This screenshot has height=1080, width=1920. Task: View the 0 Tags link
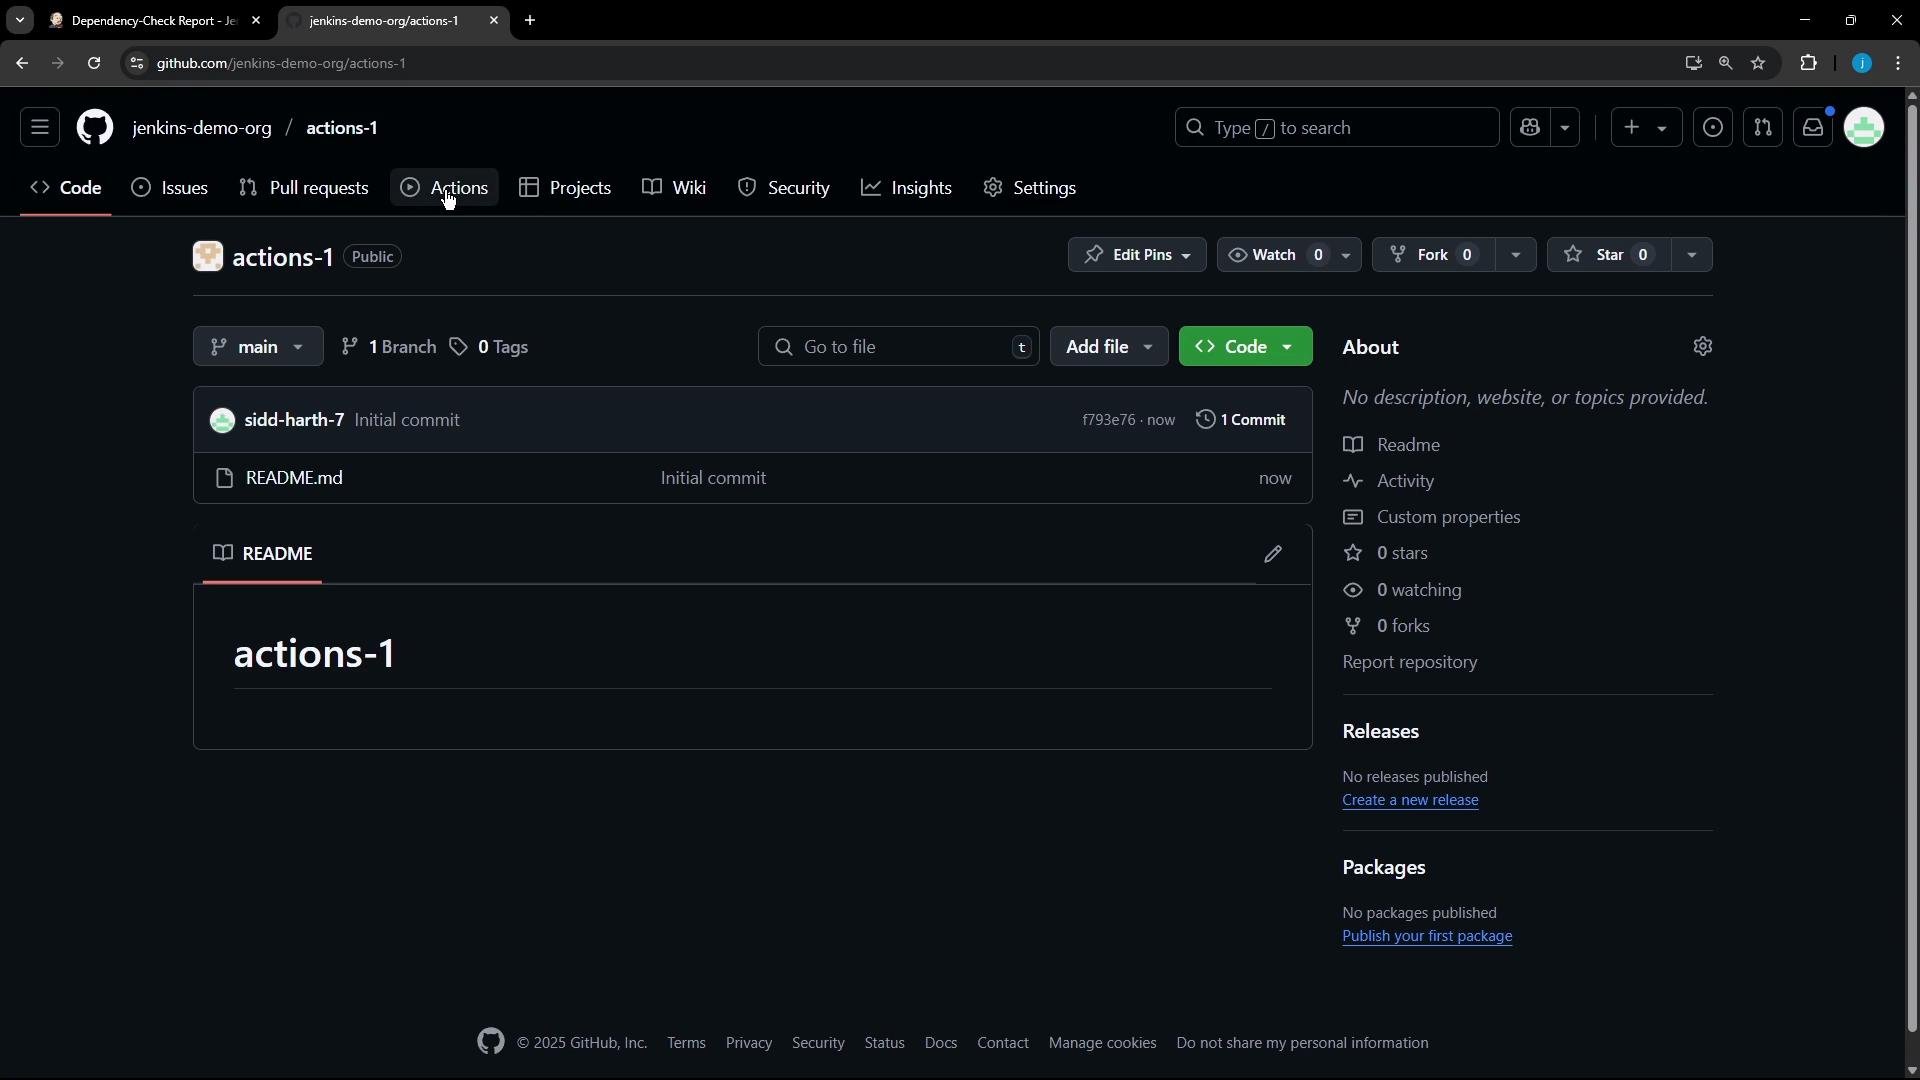[489, 347]
